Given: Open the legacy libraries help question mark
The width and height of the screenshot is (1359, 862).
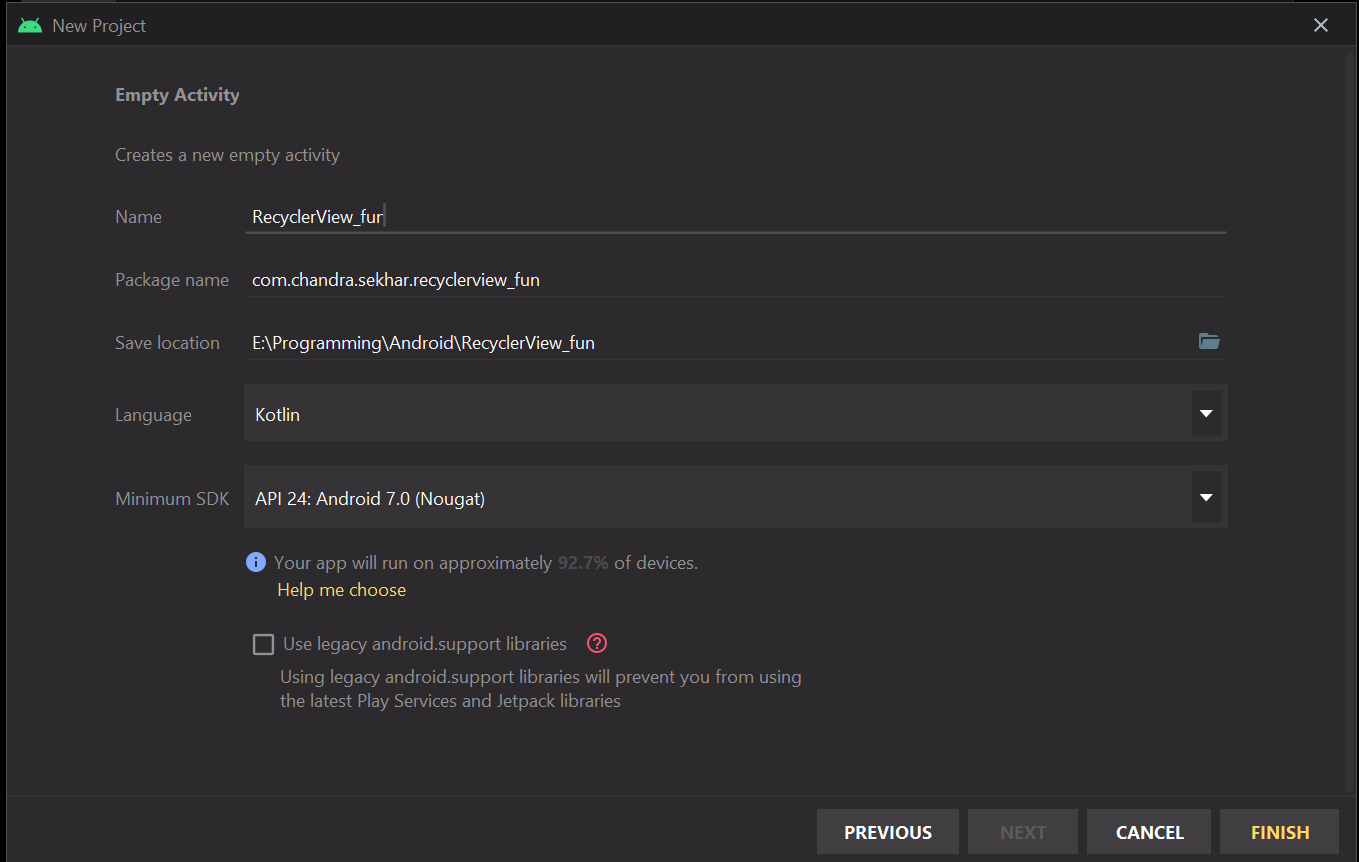Looking at the screenshot, I should [x=597, y=643].
